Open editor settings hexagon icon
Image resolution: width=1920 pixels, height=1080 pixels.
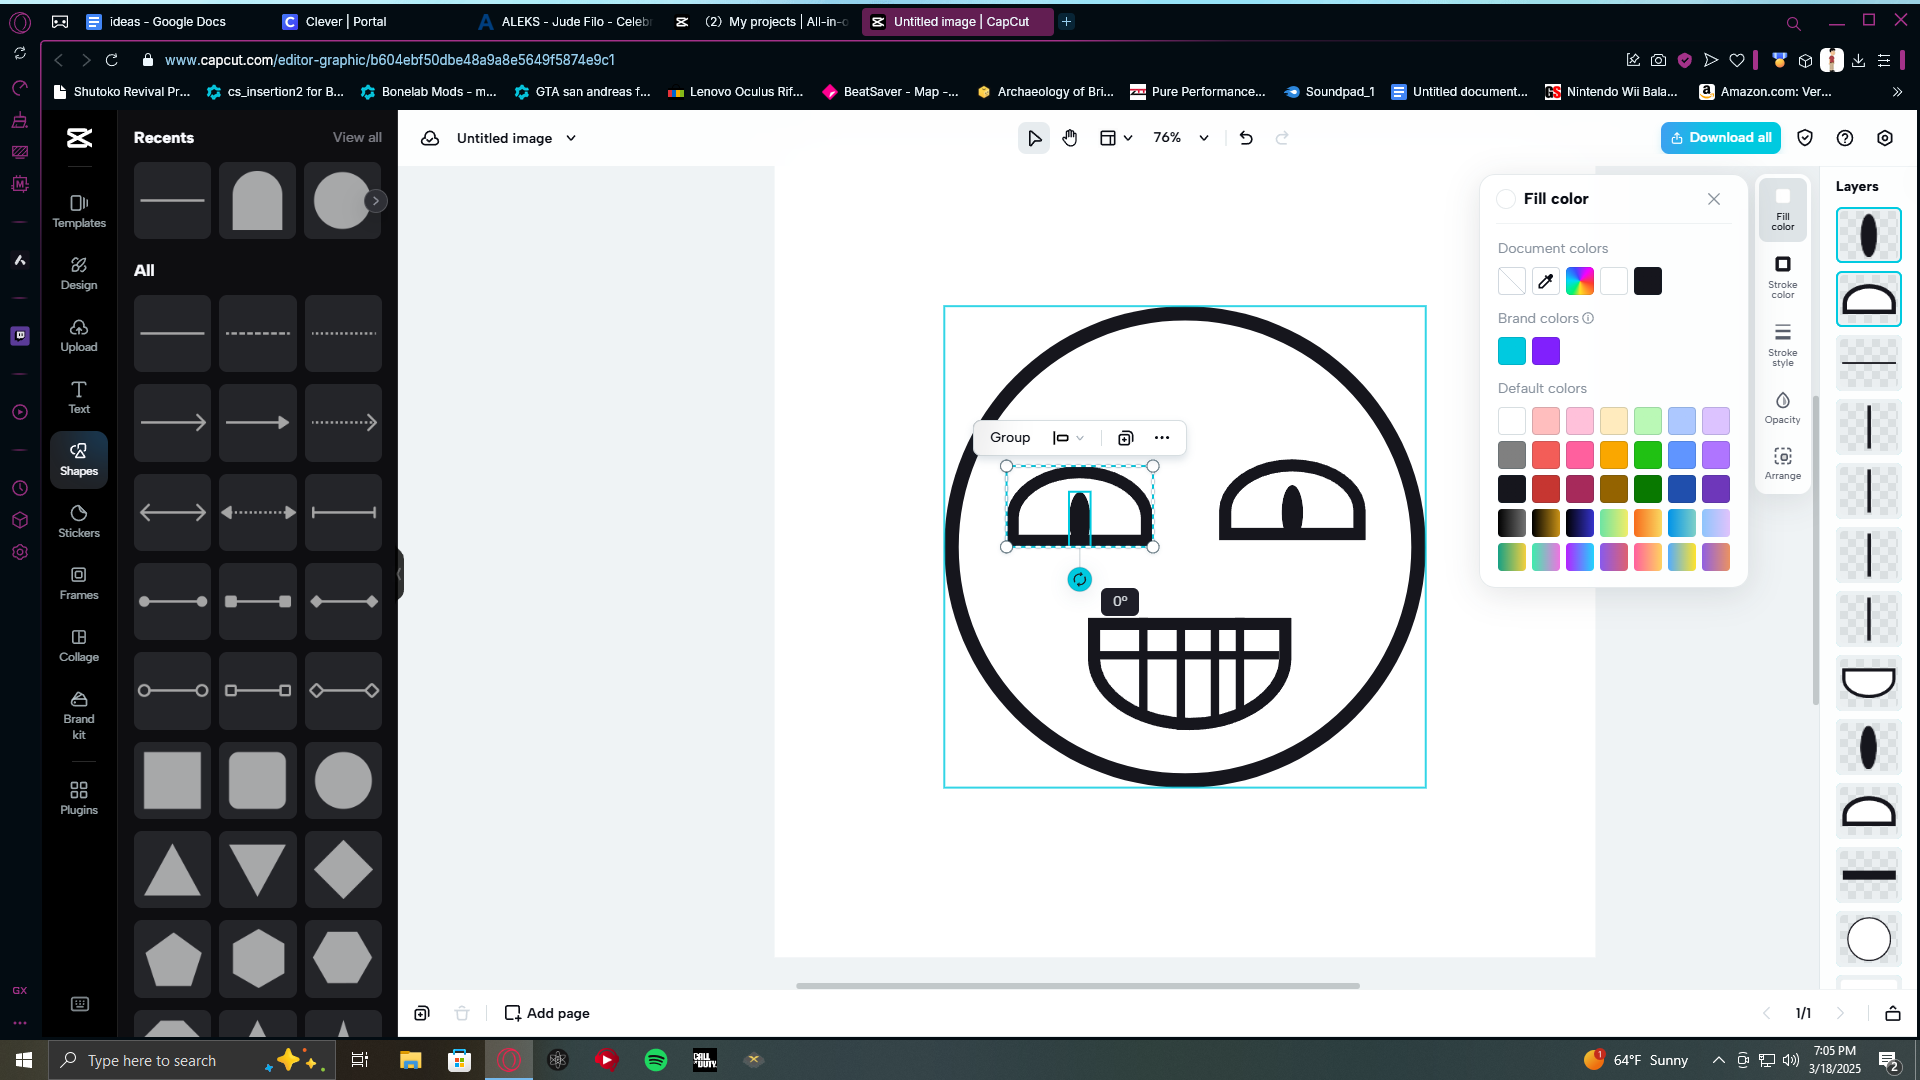point(1885,138)
